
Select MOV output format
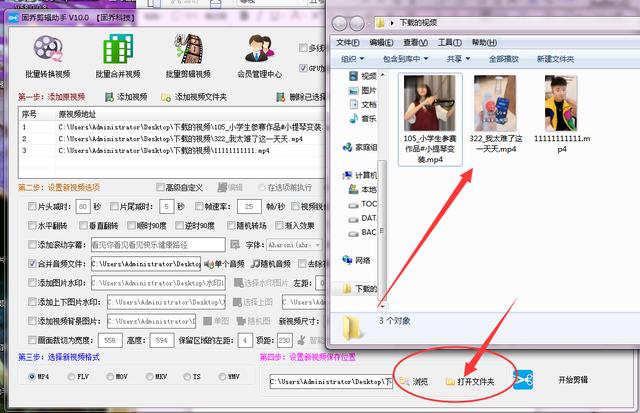tap(110, 376)
